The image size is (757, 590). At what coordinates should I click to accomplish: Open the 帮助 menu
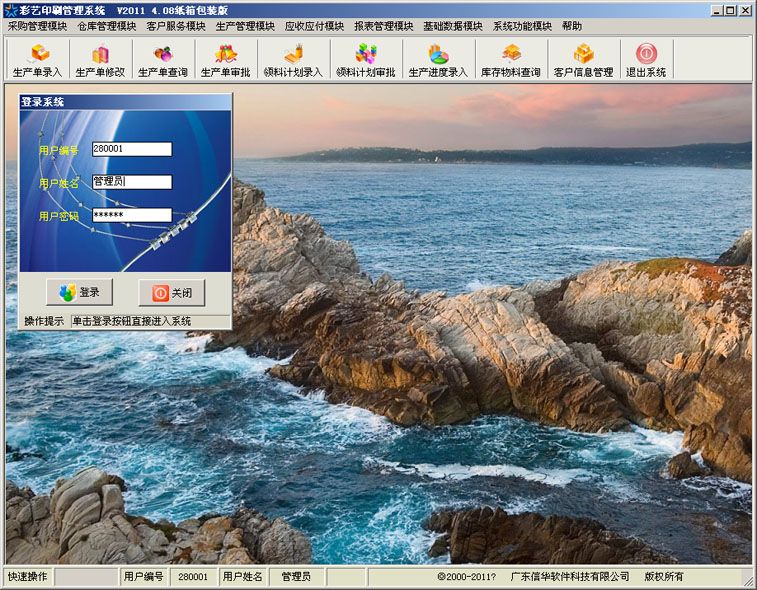coord(572,26)
